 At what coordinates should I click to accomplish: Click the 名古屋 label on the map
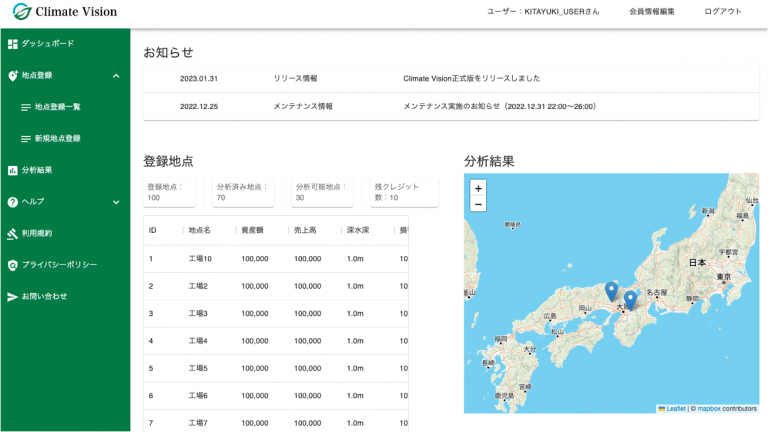657,292
